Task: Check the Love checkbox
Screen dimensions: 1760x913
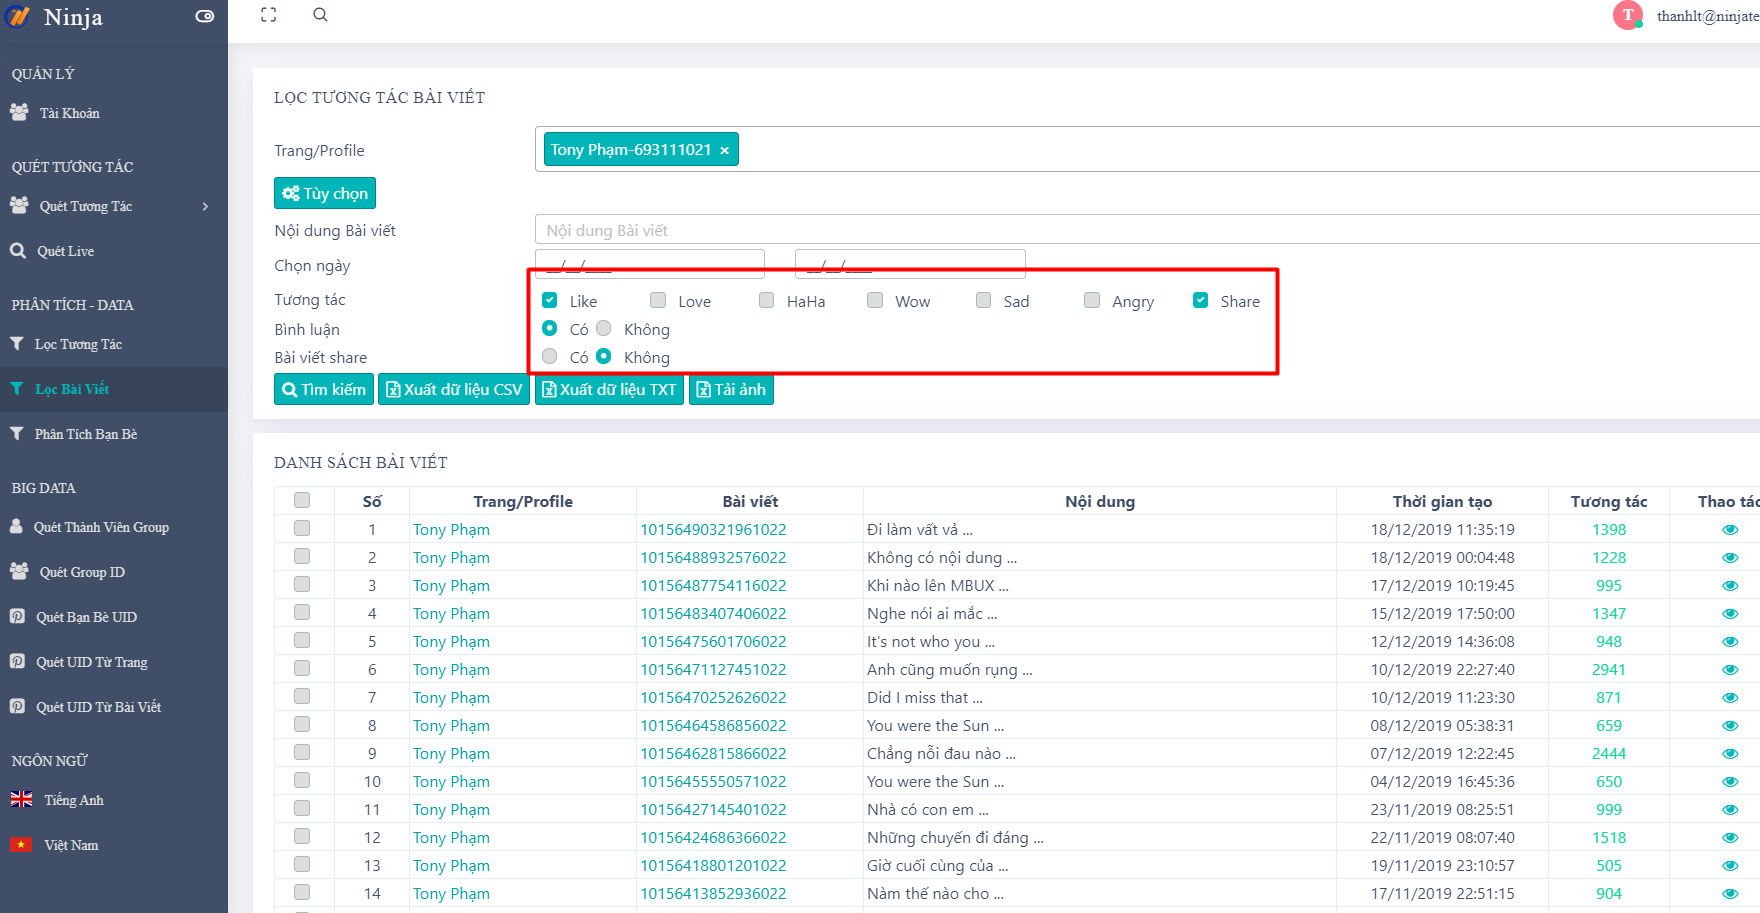Action: tap(658, 300)
